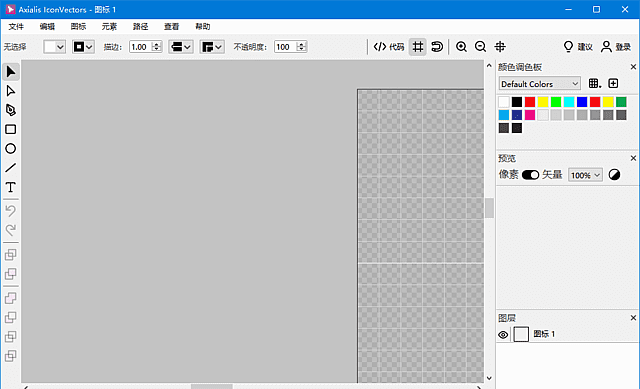The width and height of the screenshot is (640, 389).
Task: Close the 图层 panel
Action: coord(633,318)
